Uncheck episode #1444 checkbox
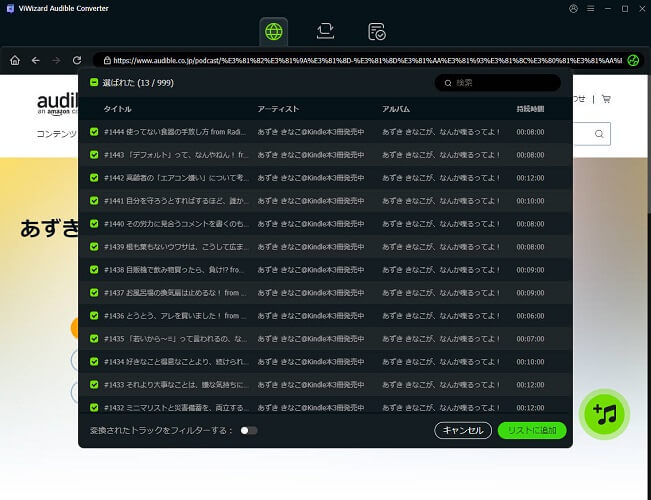 (94, 132)
